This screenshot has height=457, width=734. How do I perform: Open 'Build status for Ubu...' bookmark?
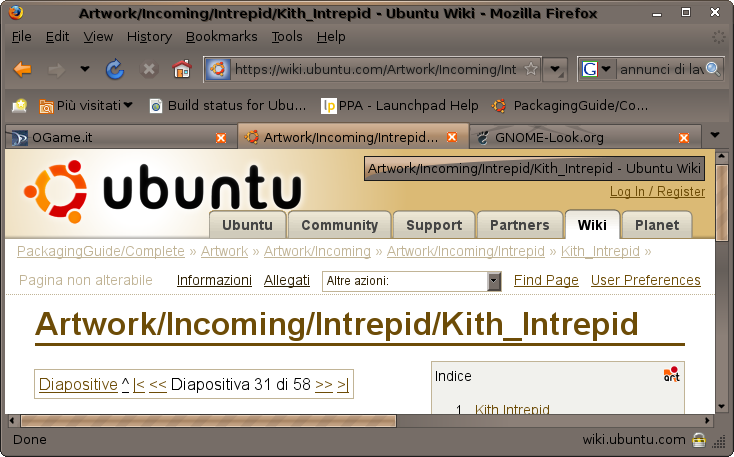pyautogui.click(x=228, y=106)
